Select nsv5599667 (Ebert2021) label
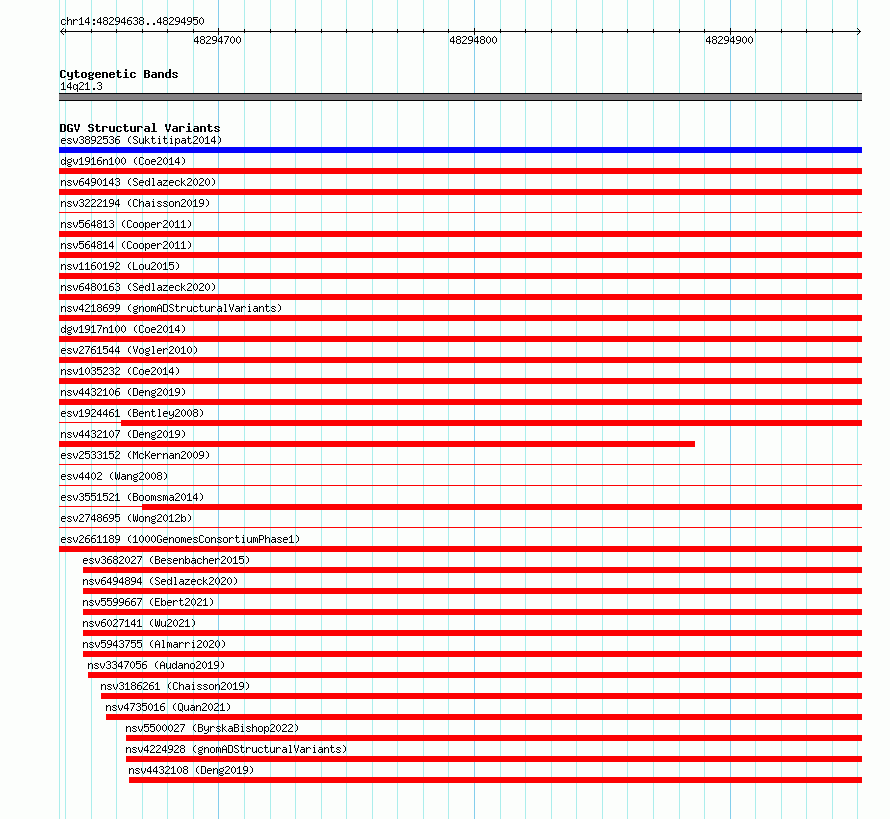 pyautogui.click(x=148, y=602)
